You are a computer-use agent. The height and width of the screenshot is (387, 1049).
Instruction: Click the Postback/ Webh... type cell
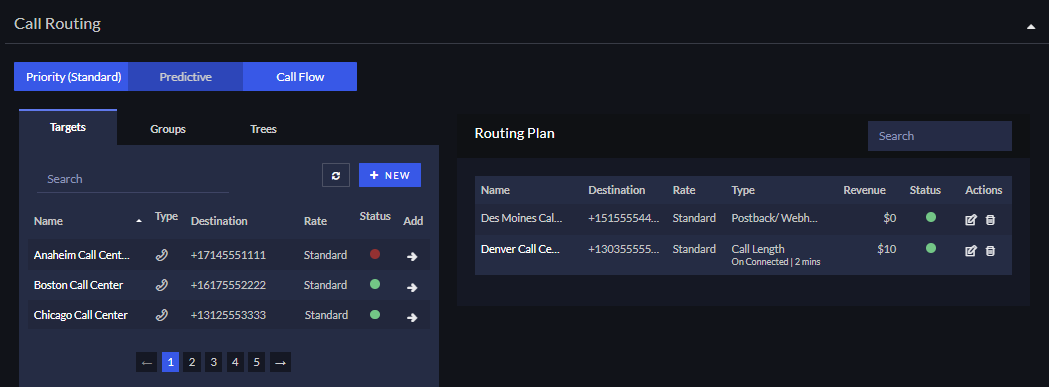coord(774,218)
